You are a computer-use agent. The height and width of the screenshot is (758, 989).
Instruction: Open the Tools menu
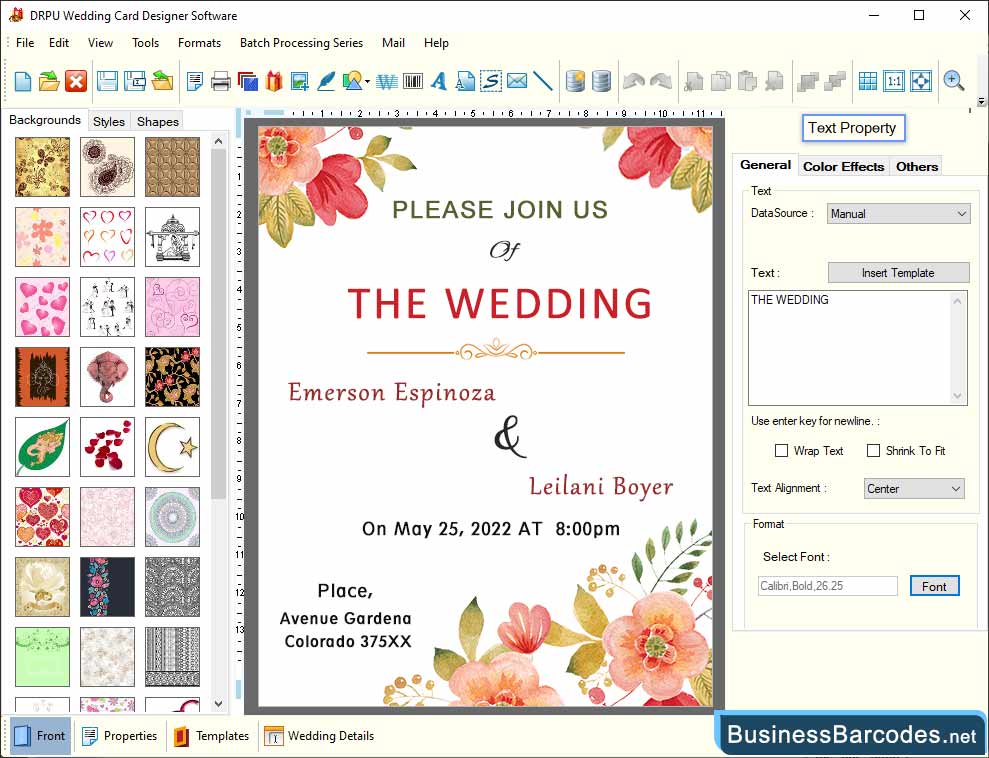145,43
